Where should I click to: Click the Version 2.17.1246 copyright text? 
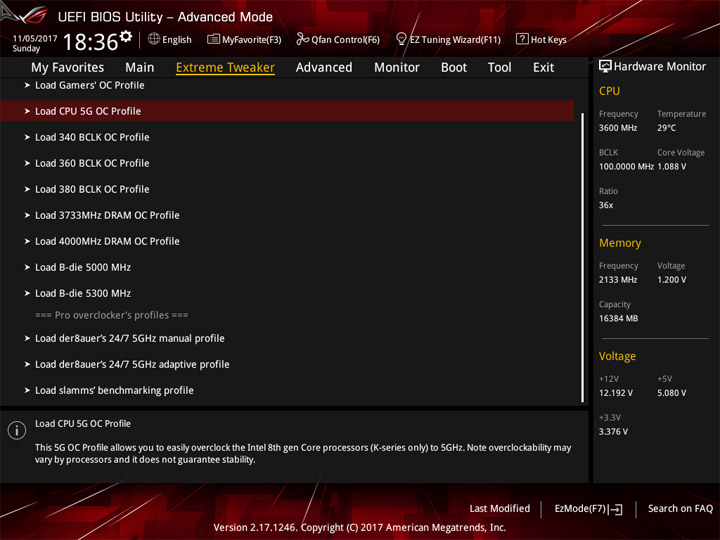click(x=360, y=527)
